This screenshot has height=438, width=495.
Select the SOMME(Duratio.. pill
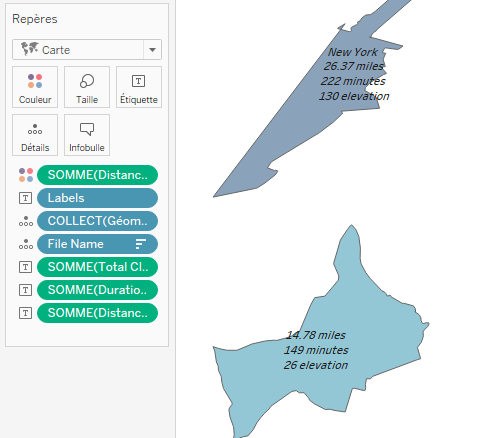[x=97, y=290]
